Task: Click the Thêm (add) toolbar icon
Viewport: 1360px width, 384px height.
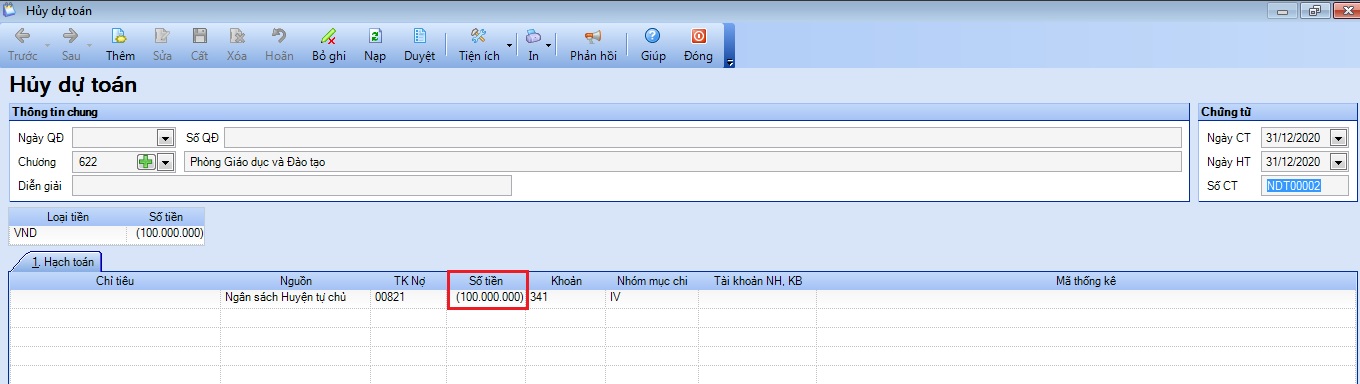Action: point(120,36)
